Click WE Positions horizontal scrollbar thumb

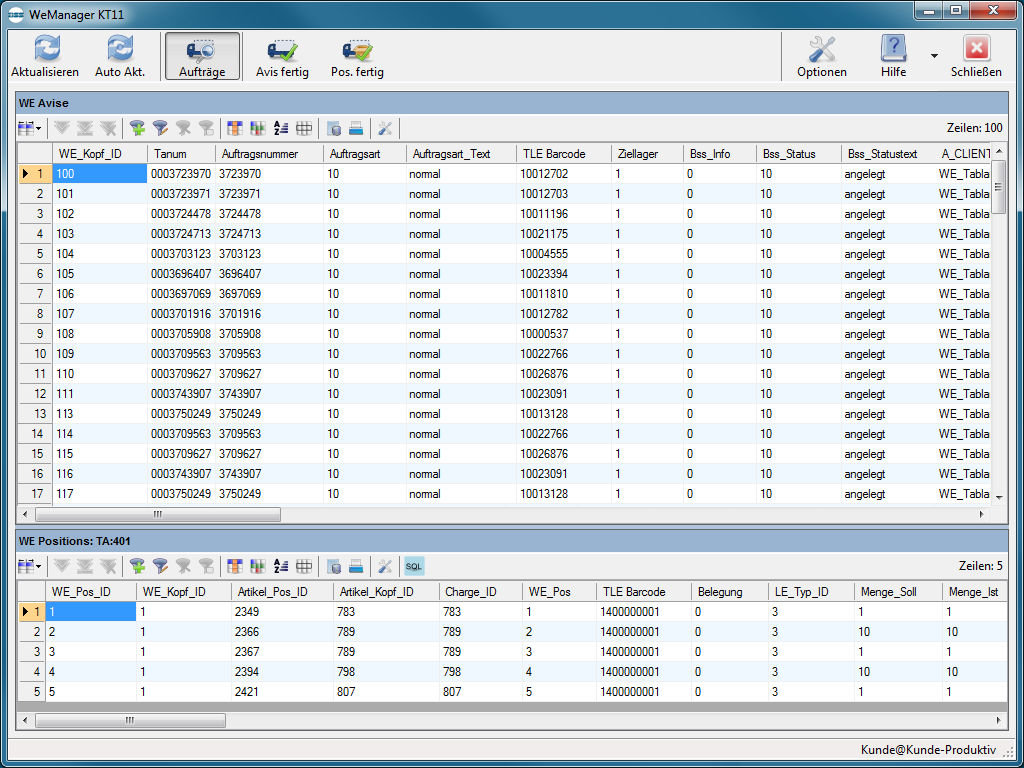[x=130, y=720]
